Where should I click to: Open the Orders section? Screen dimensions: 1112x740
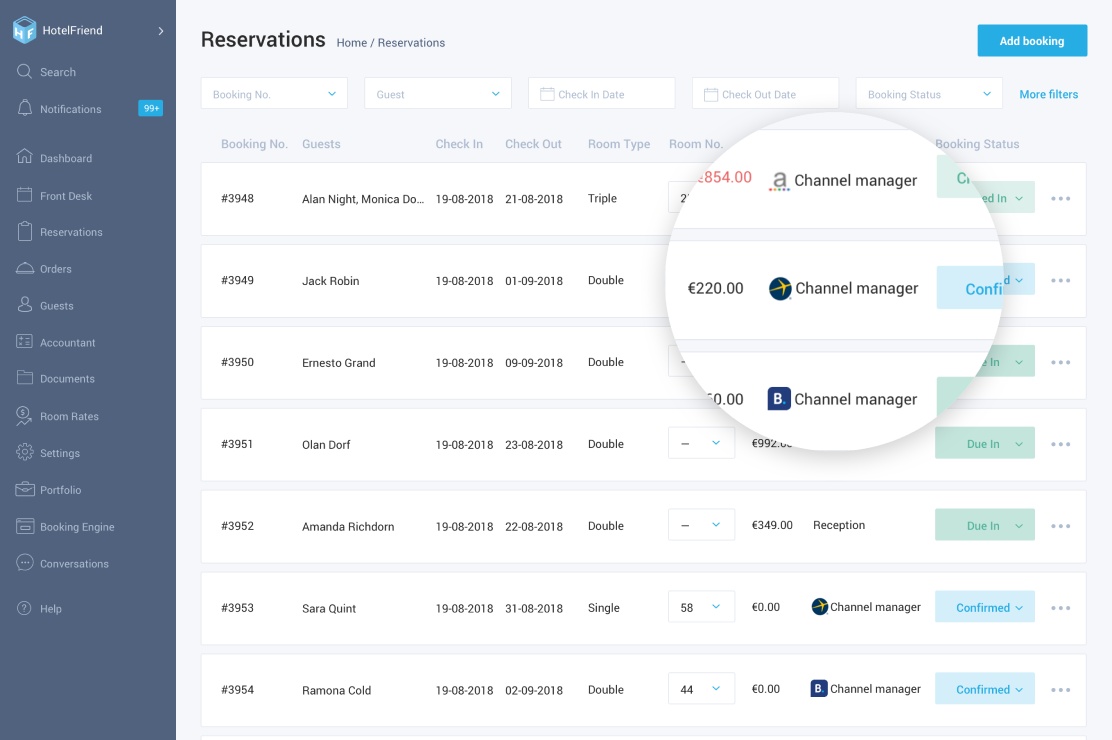(55, 269)
